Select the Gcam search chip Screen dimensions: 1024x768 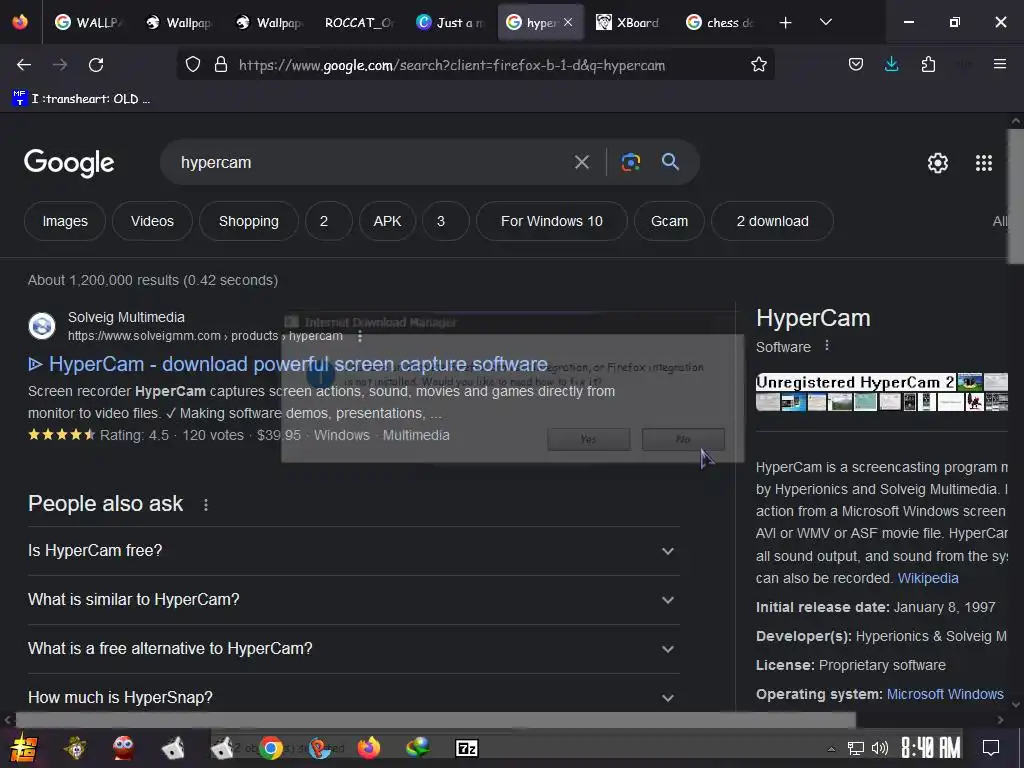(669, 221)
